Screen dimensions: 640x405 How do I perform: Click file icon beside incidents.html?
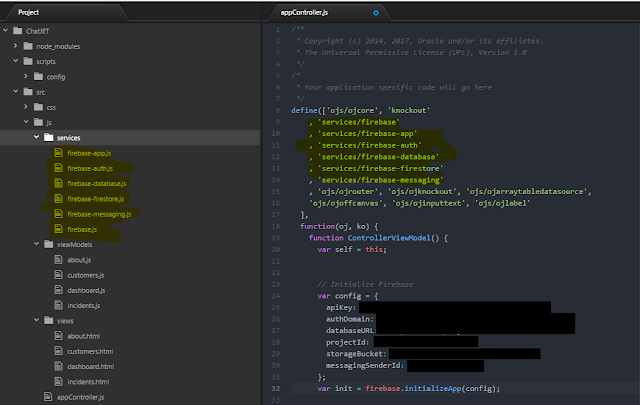[x=58, y=381]
